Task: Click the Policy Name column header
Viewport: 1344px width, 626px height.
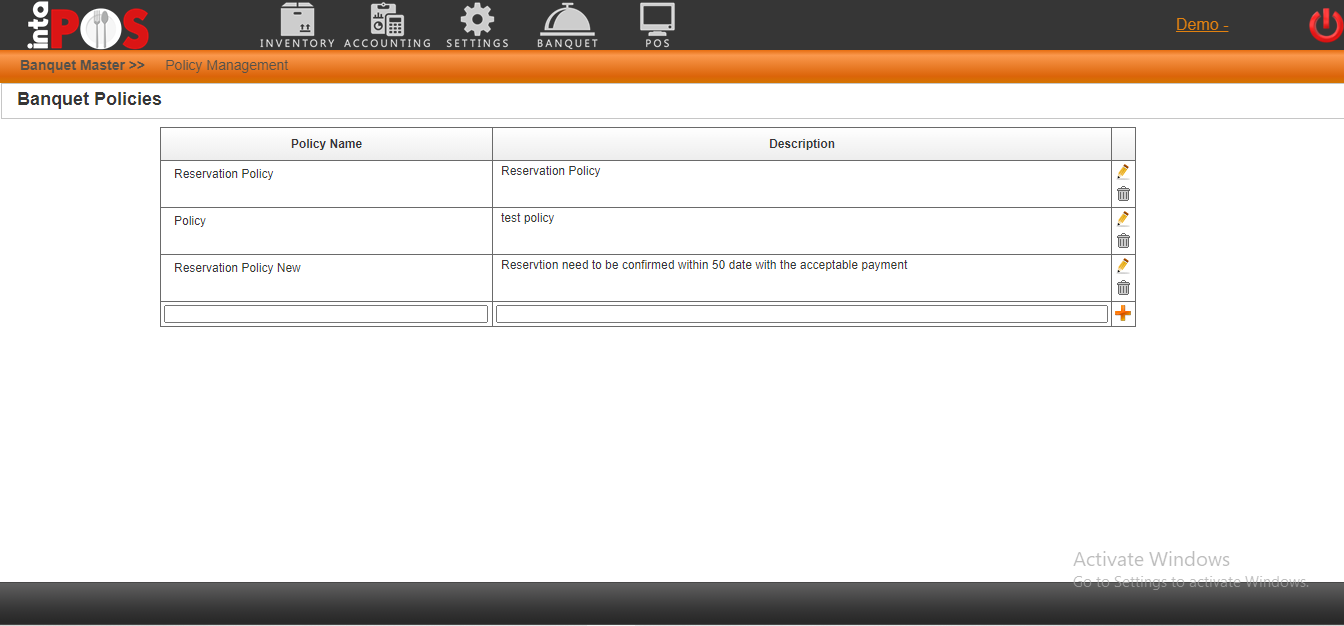Action: click(326, 144)
